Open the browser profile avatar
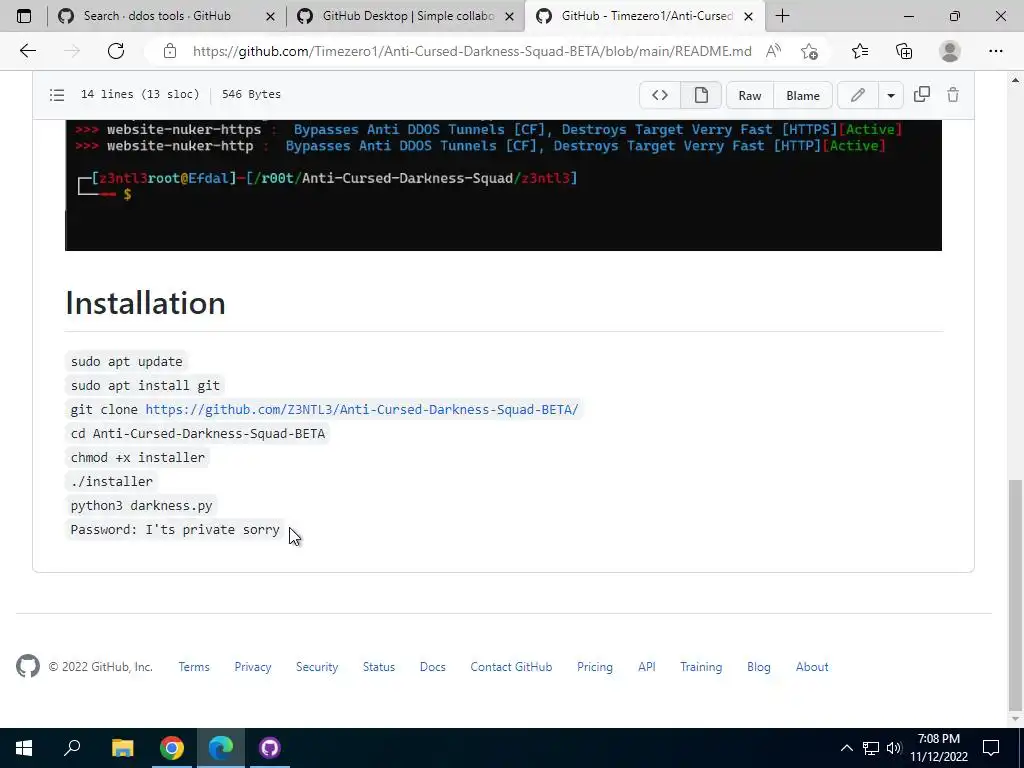Screen dimensions: 1024x768 950,51
